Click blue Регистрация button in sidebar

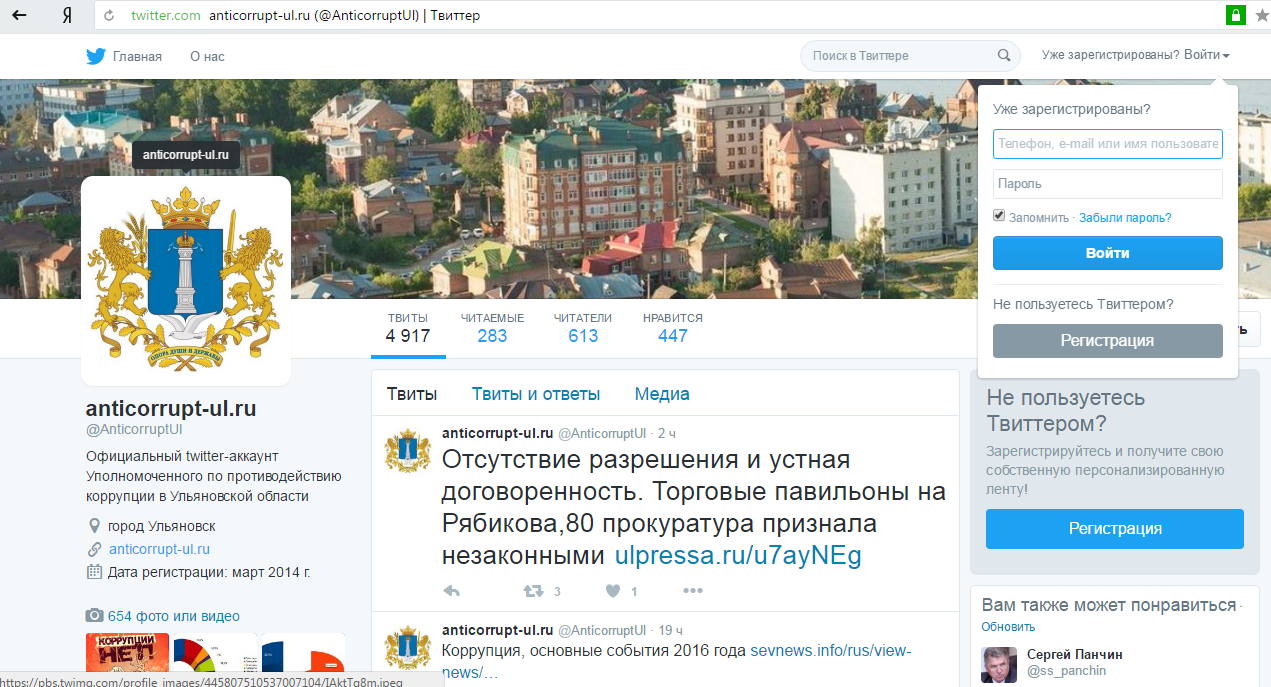pyautogui.click(x=1115, y=529)
